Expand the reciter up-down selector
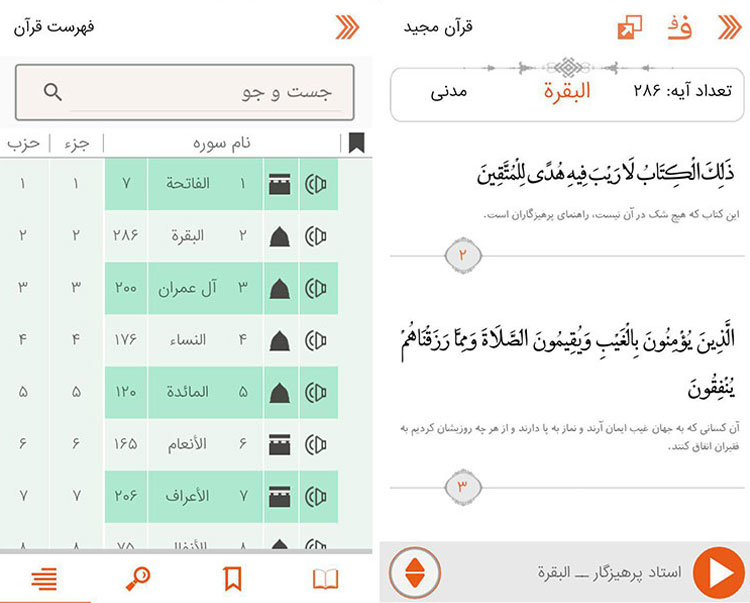Viewport: 750px width, 603px height. click(x=417, y=573)
